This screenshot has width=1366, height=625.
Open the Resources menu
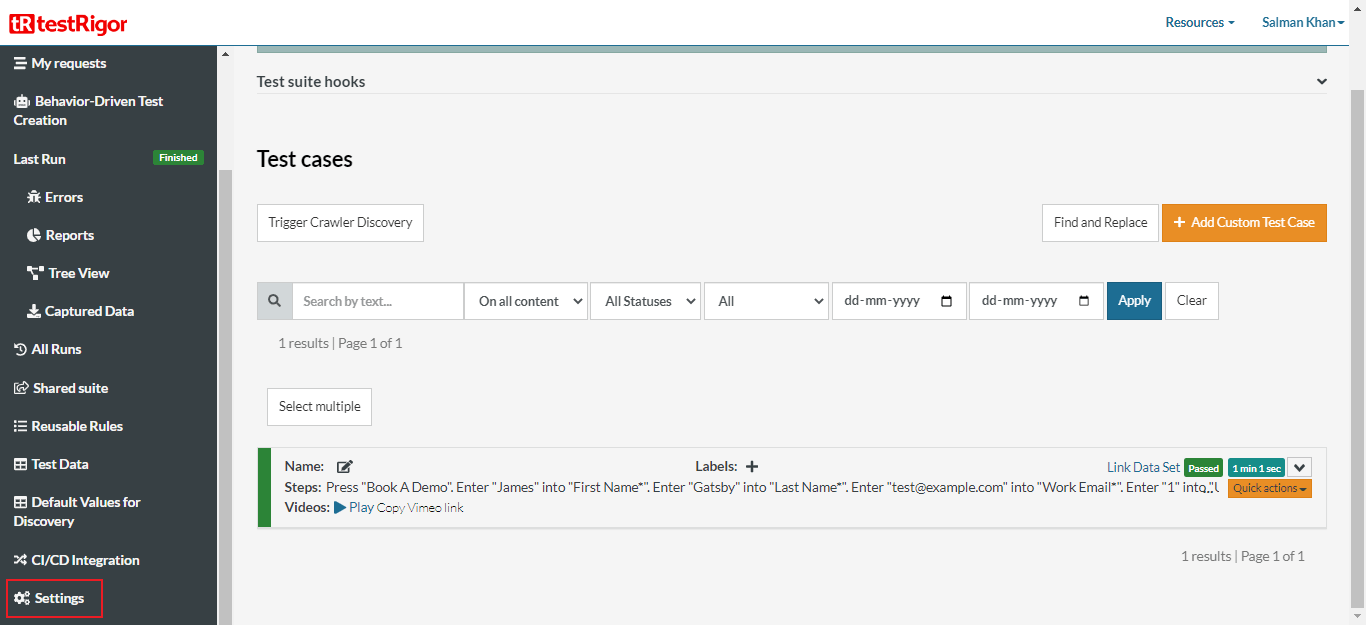[1199, 22]
